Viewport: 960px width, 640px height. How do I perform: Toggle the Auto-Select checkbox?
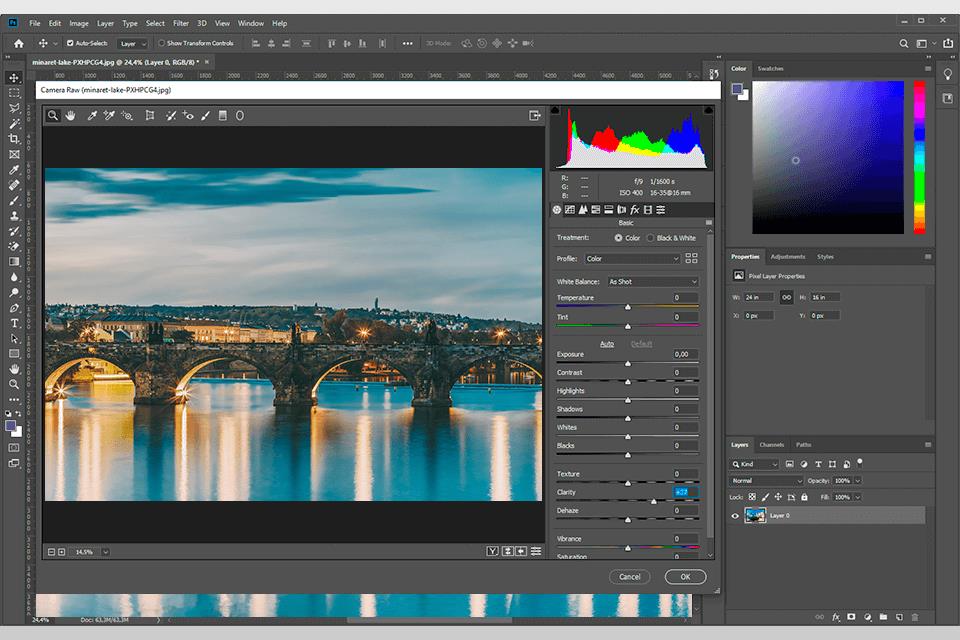pyautogui.click(x=69, y=43)
